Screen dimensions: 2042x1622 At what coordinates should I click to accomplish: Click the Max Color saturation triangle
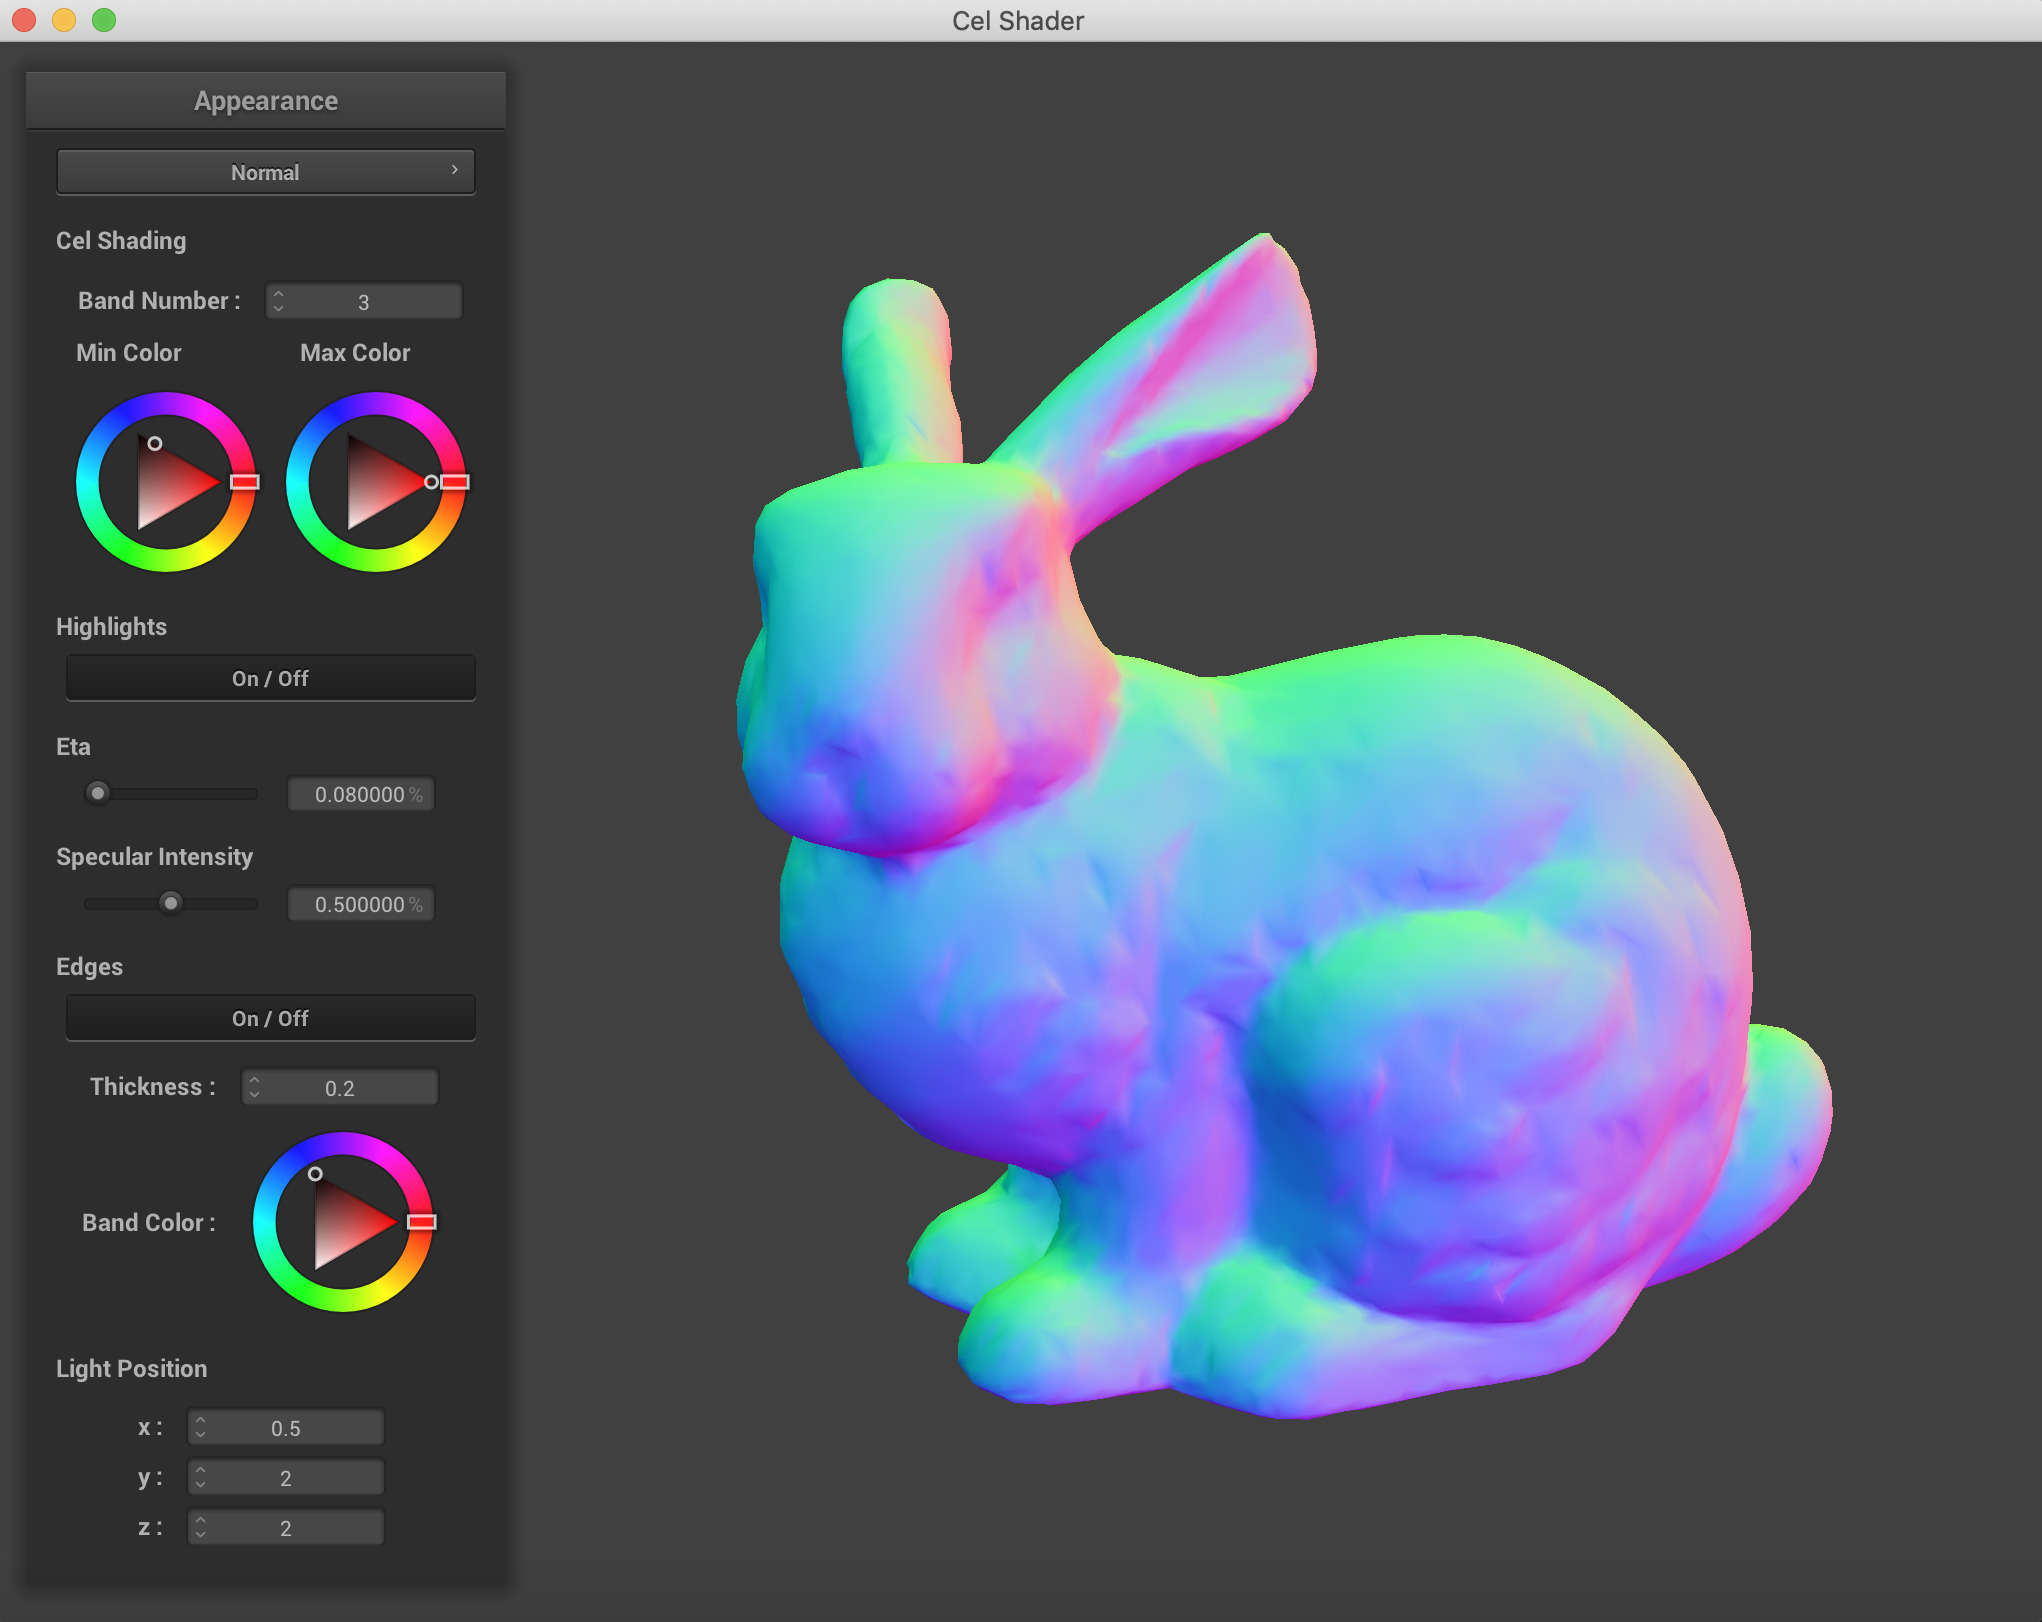[377, 483]
